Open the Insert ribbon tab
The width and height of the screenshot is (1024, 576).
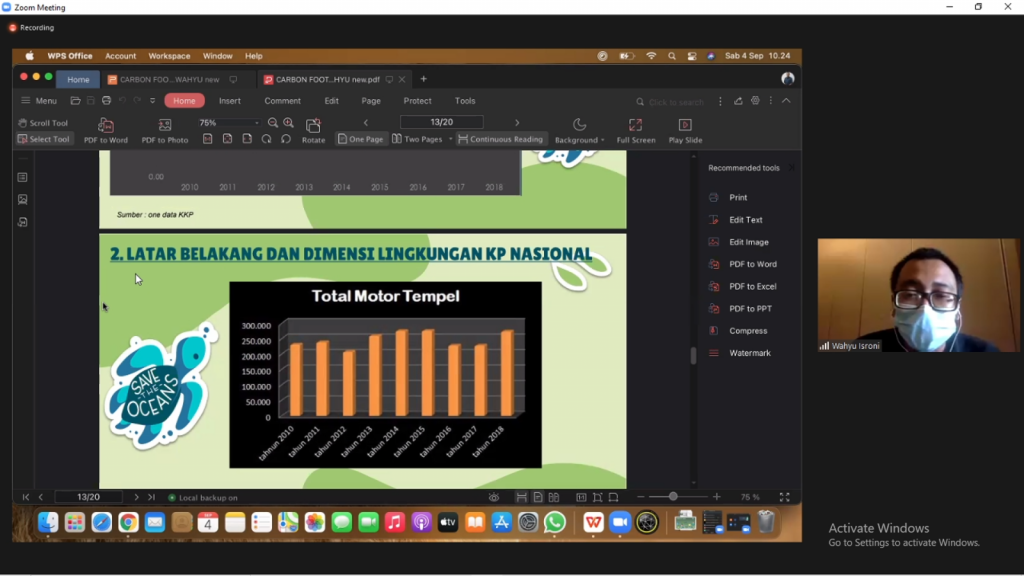click(x=230, y=101)
